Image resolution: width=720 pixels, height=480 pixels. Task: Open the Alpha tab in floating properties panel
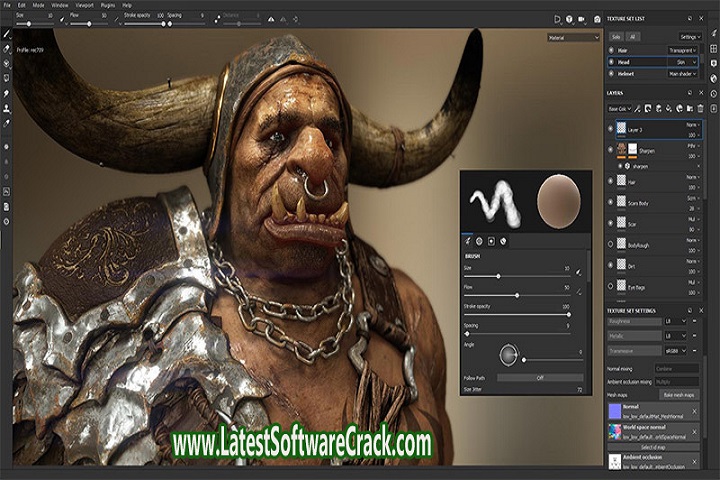[479, 241]
